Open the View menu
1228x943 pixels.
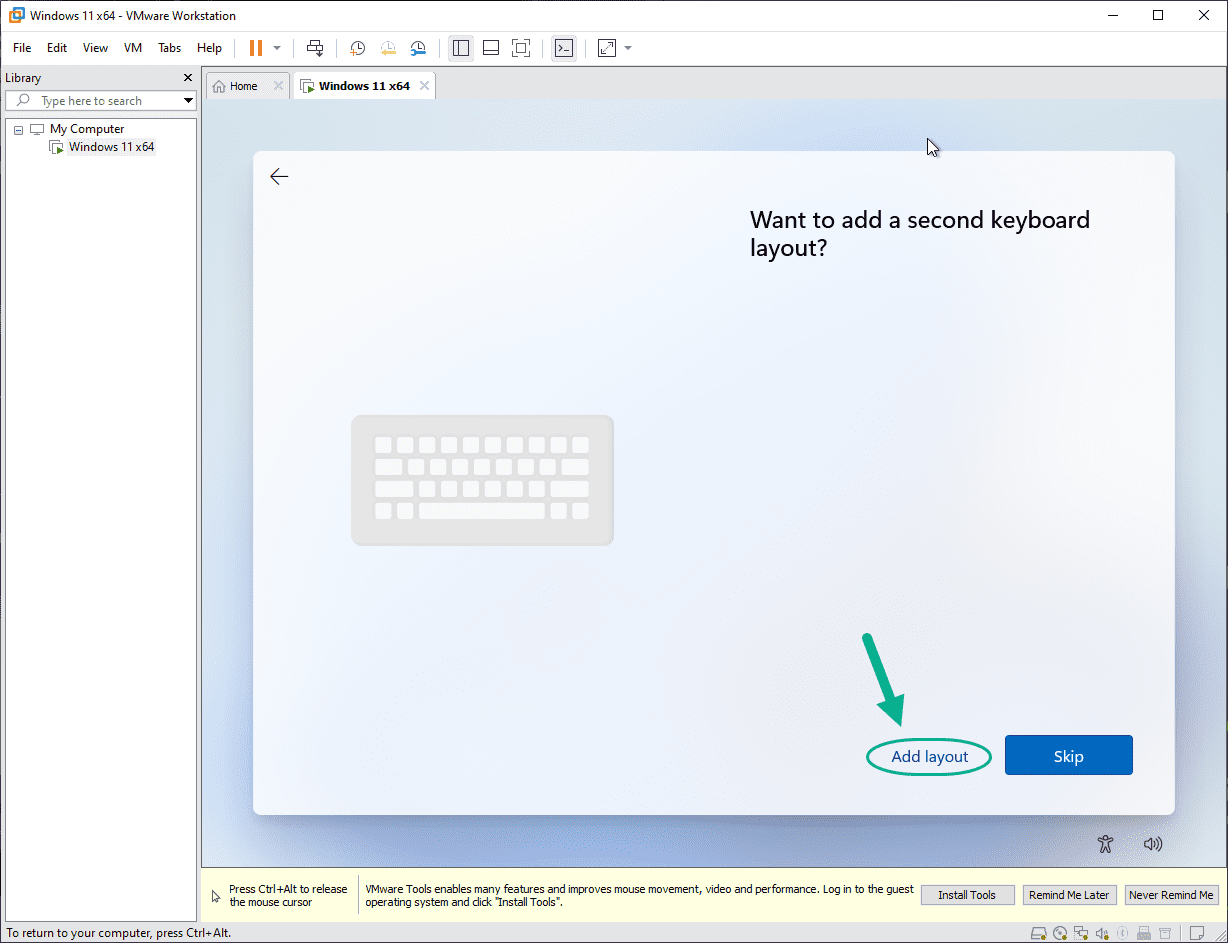tap(95, 48)
